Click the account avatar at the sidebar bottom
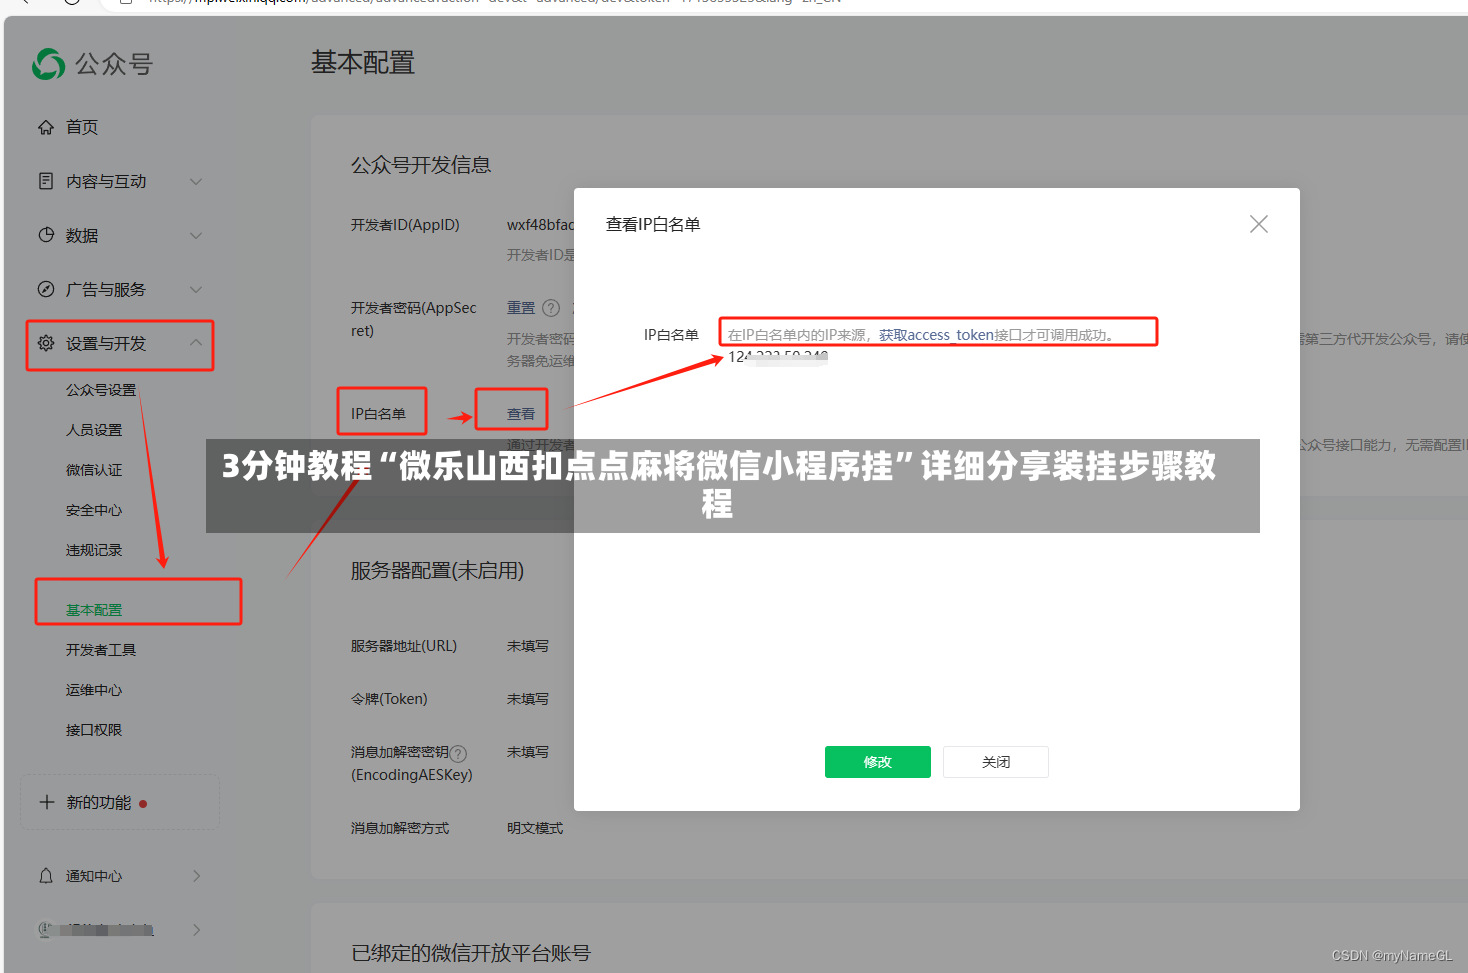 [x=46, y=930]
